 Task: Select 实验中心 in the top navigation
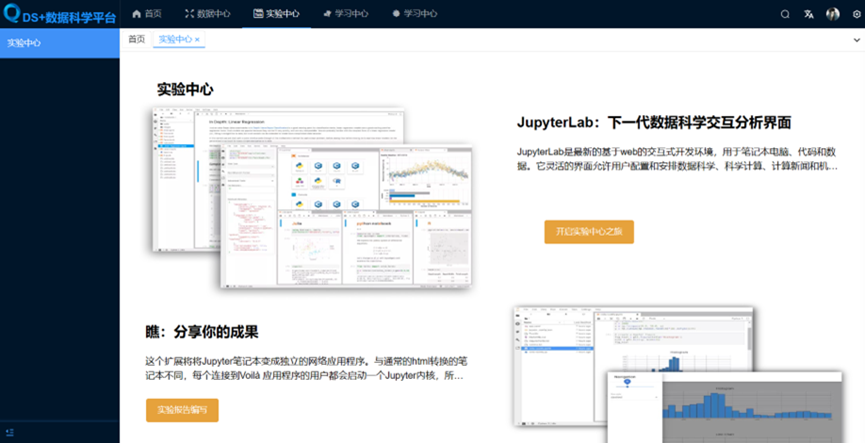click(x=276, y=14)
